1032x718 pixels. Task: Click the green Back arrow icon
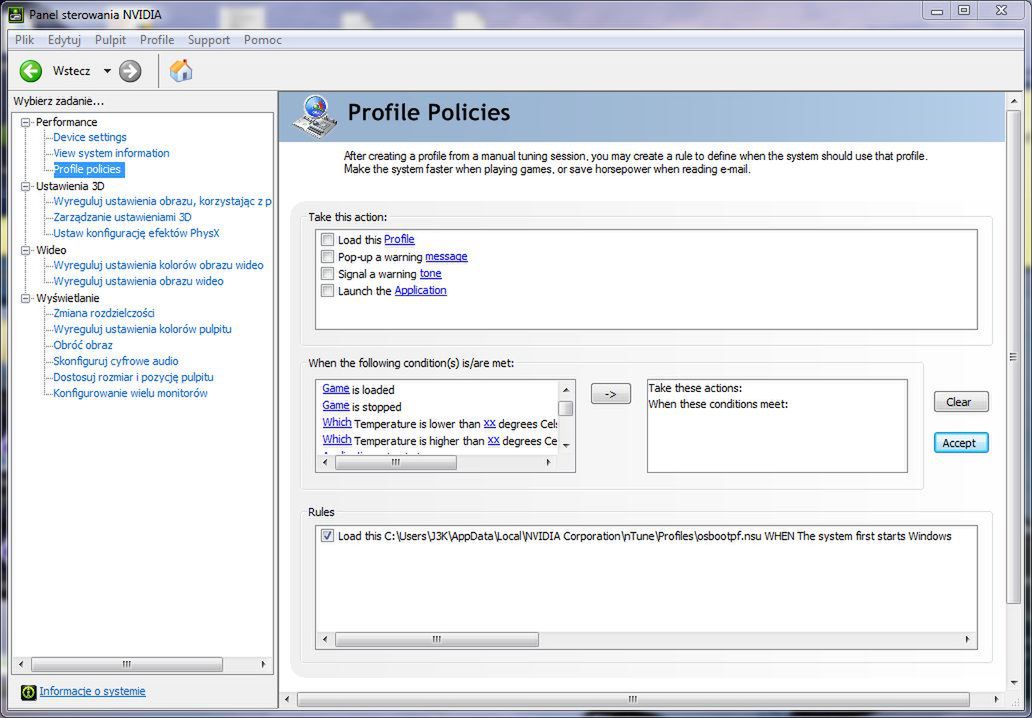[x=30, y=71]
